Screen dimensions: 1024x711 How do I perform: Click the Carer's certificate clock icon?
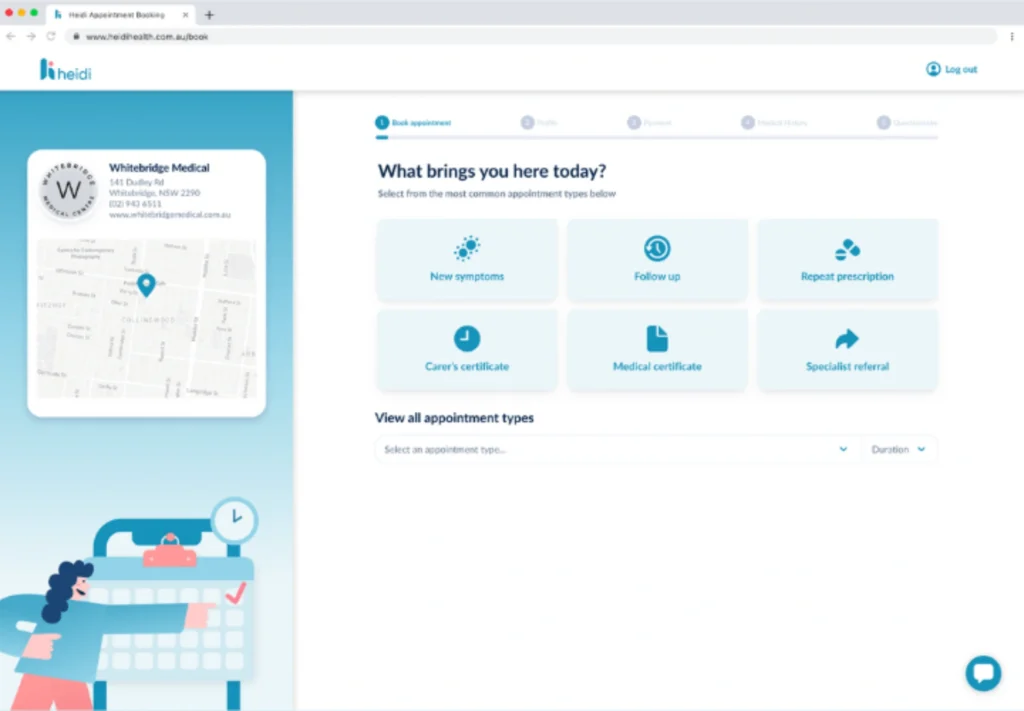point(467,338)
